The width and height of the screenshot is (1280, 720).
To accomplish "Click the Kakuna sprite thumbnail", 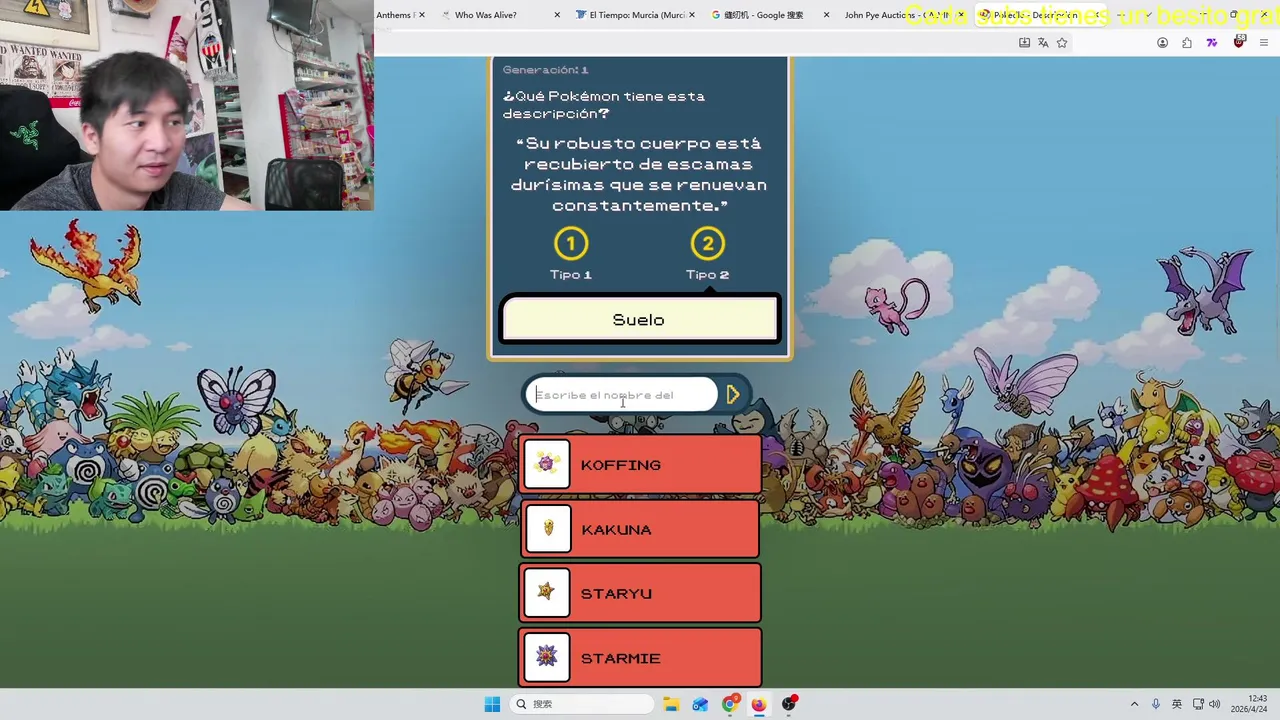I will pos(547,529).
